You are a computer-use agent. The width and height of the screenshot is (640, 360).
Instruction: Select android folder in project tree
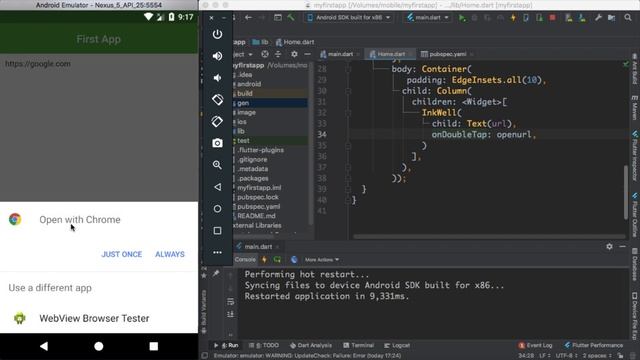pyautogui.click(x=249, y=84)
